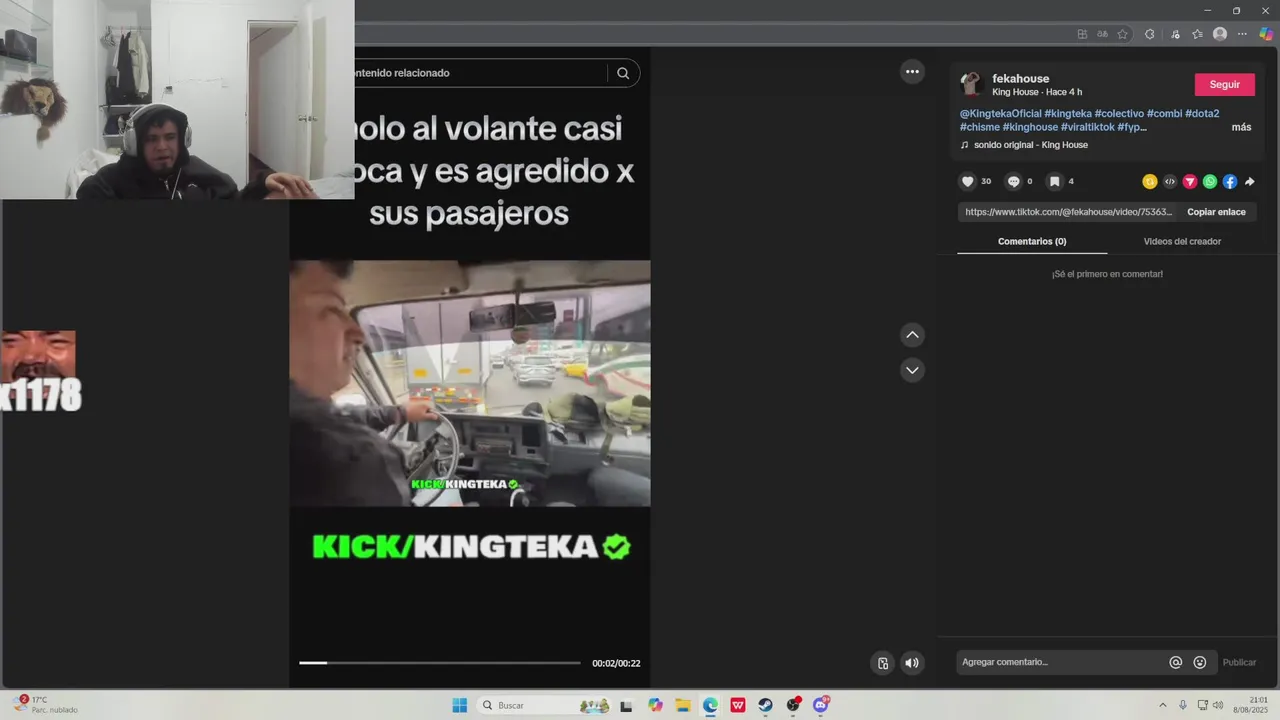Share the video to WhatsApp

pyautogui.click(x=1210, y=181)
